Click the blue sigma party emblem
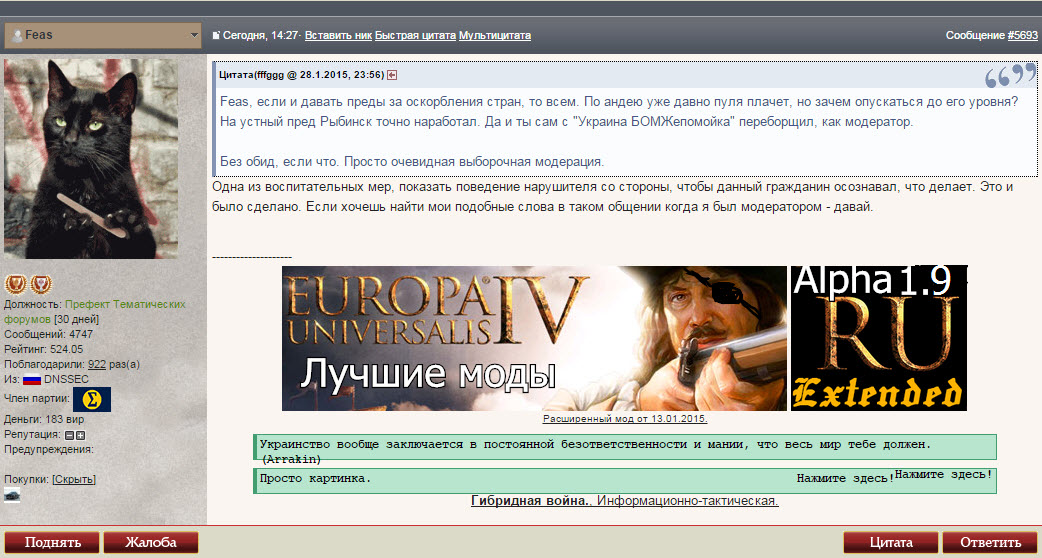The image size is (1042, 558). (x=92, y=399)
